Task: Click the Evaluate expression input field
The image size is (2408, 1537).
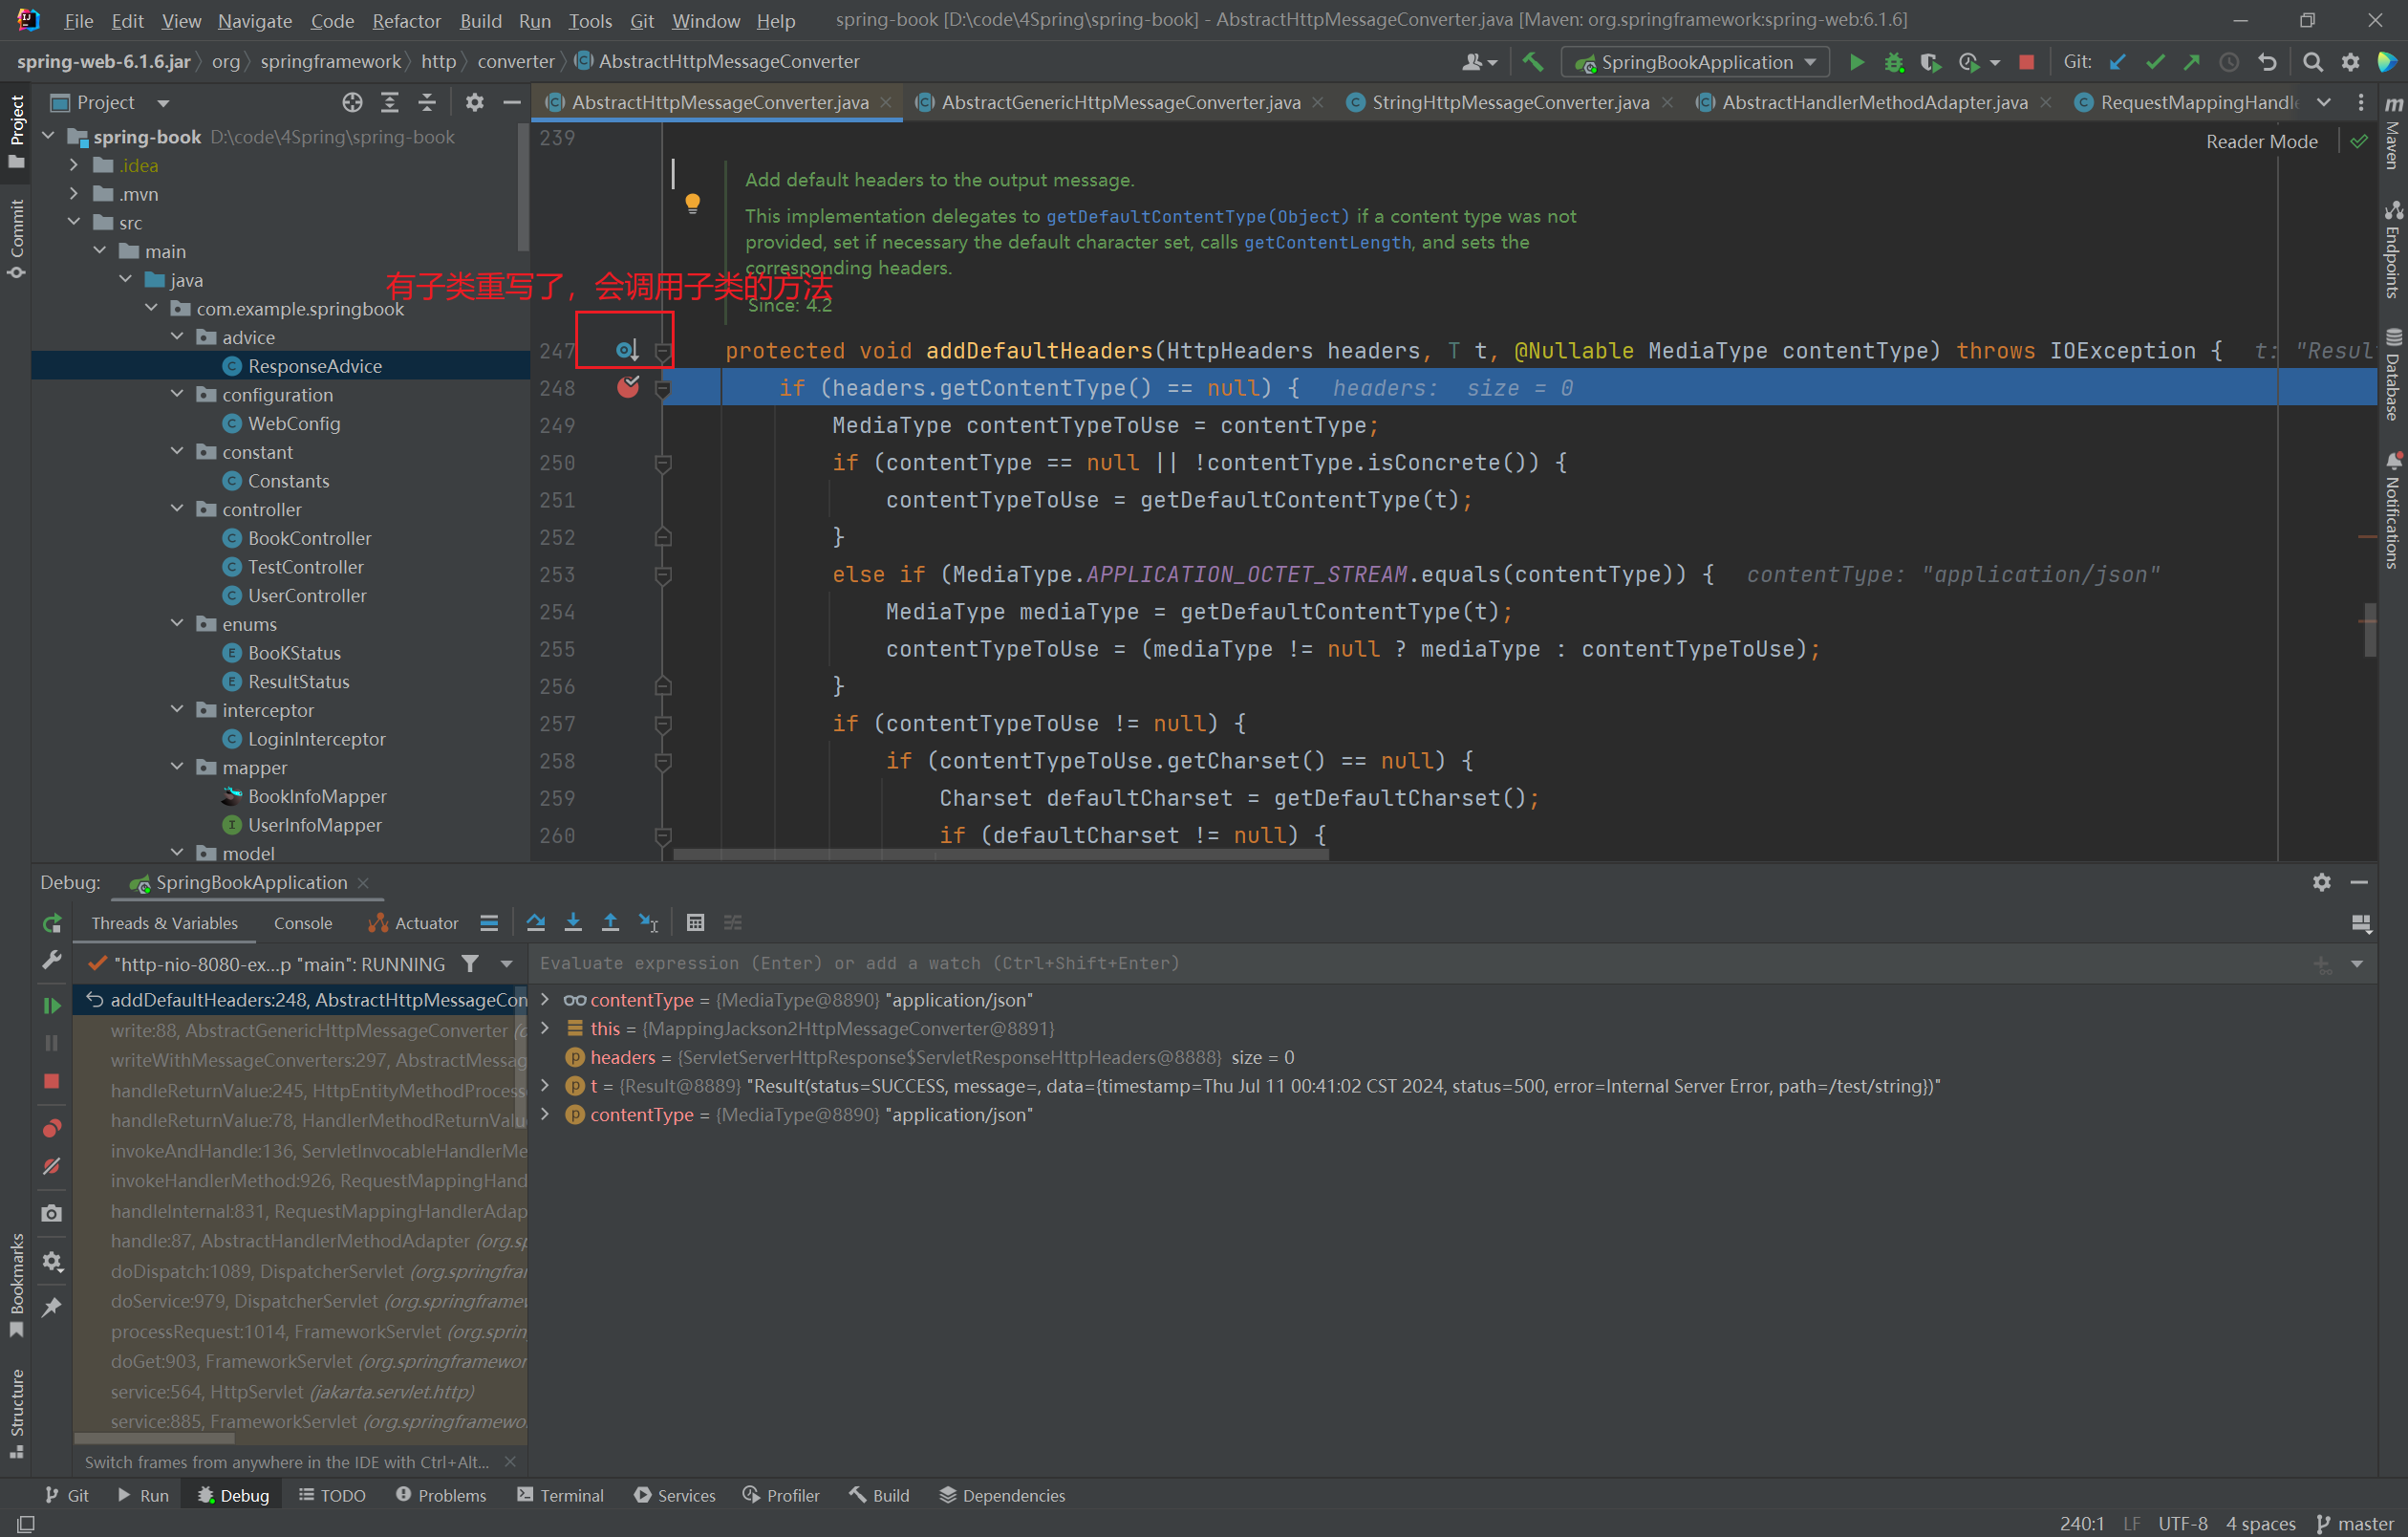Action: pyautogui.click(x=1420, y=963)
